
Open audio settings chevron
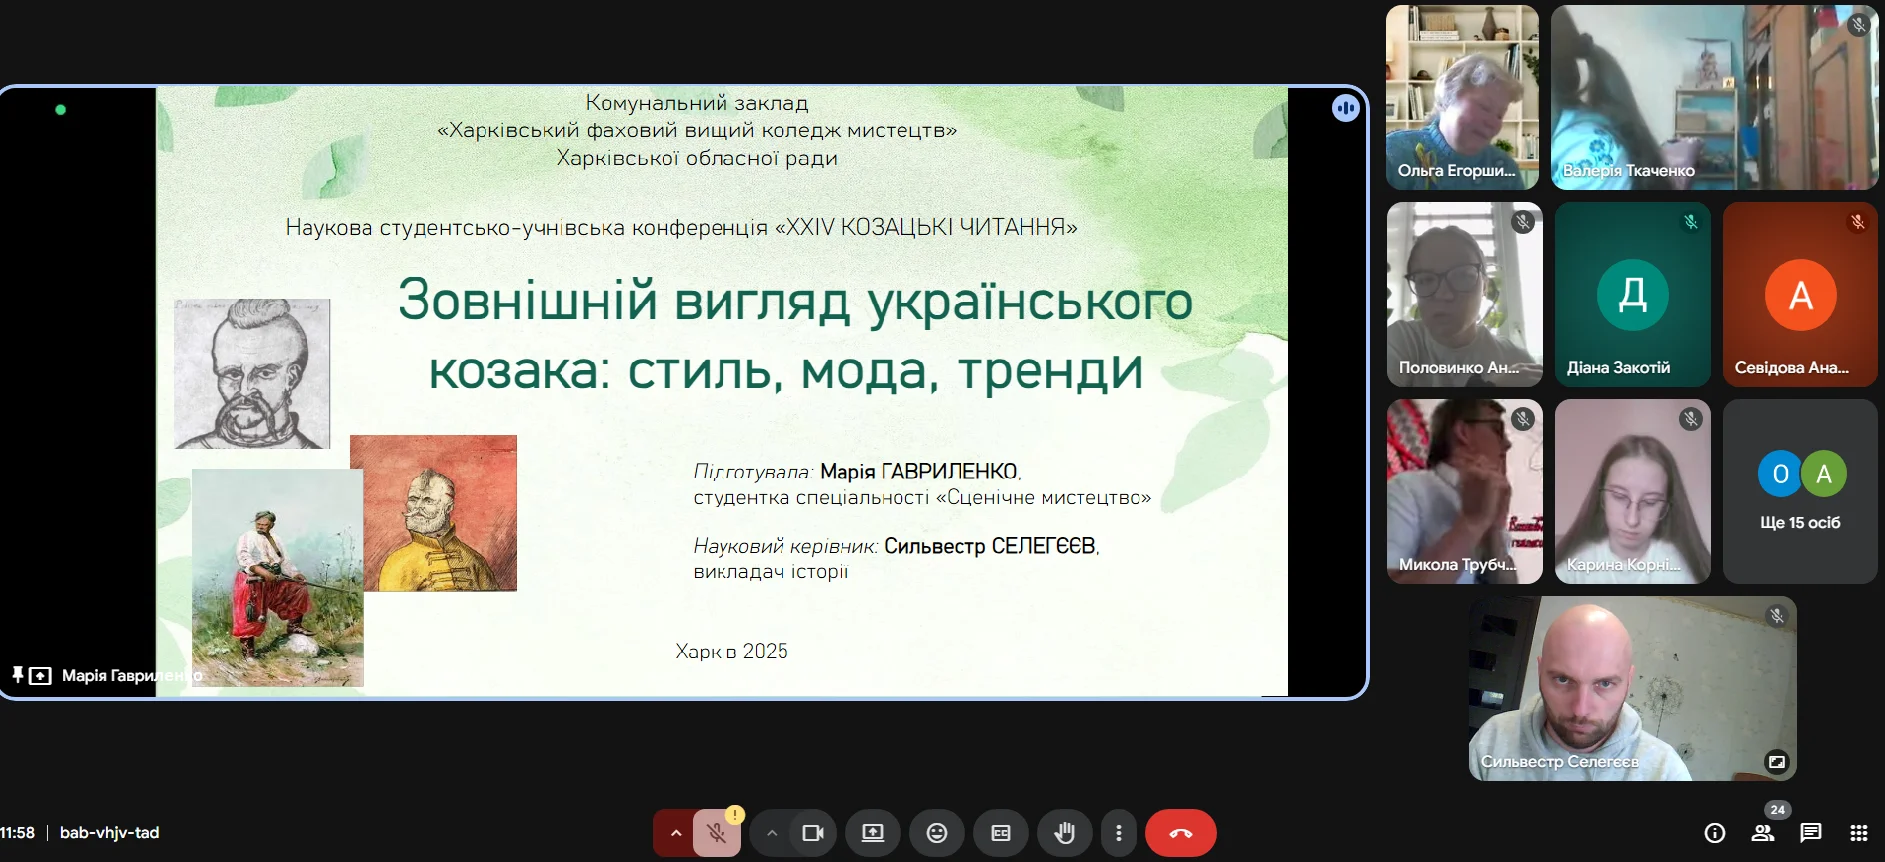[675, 833]
